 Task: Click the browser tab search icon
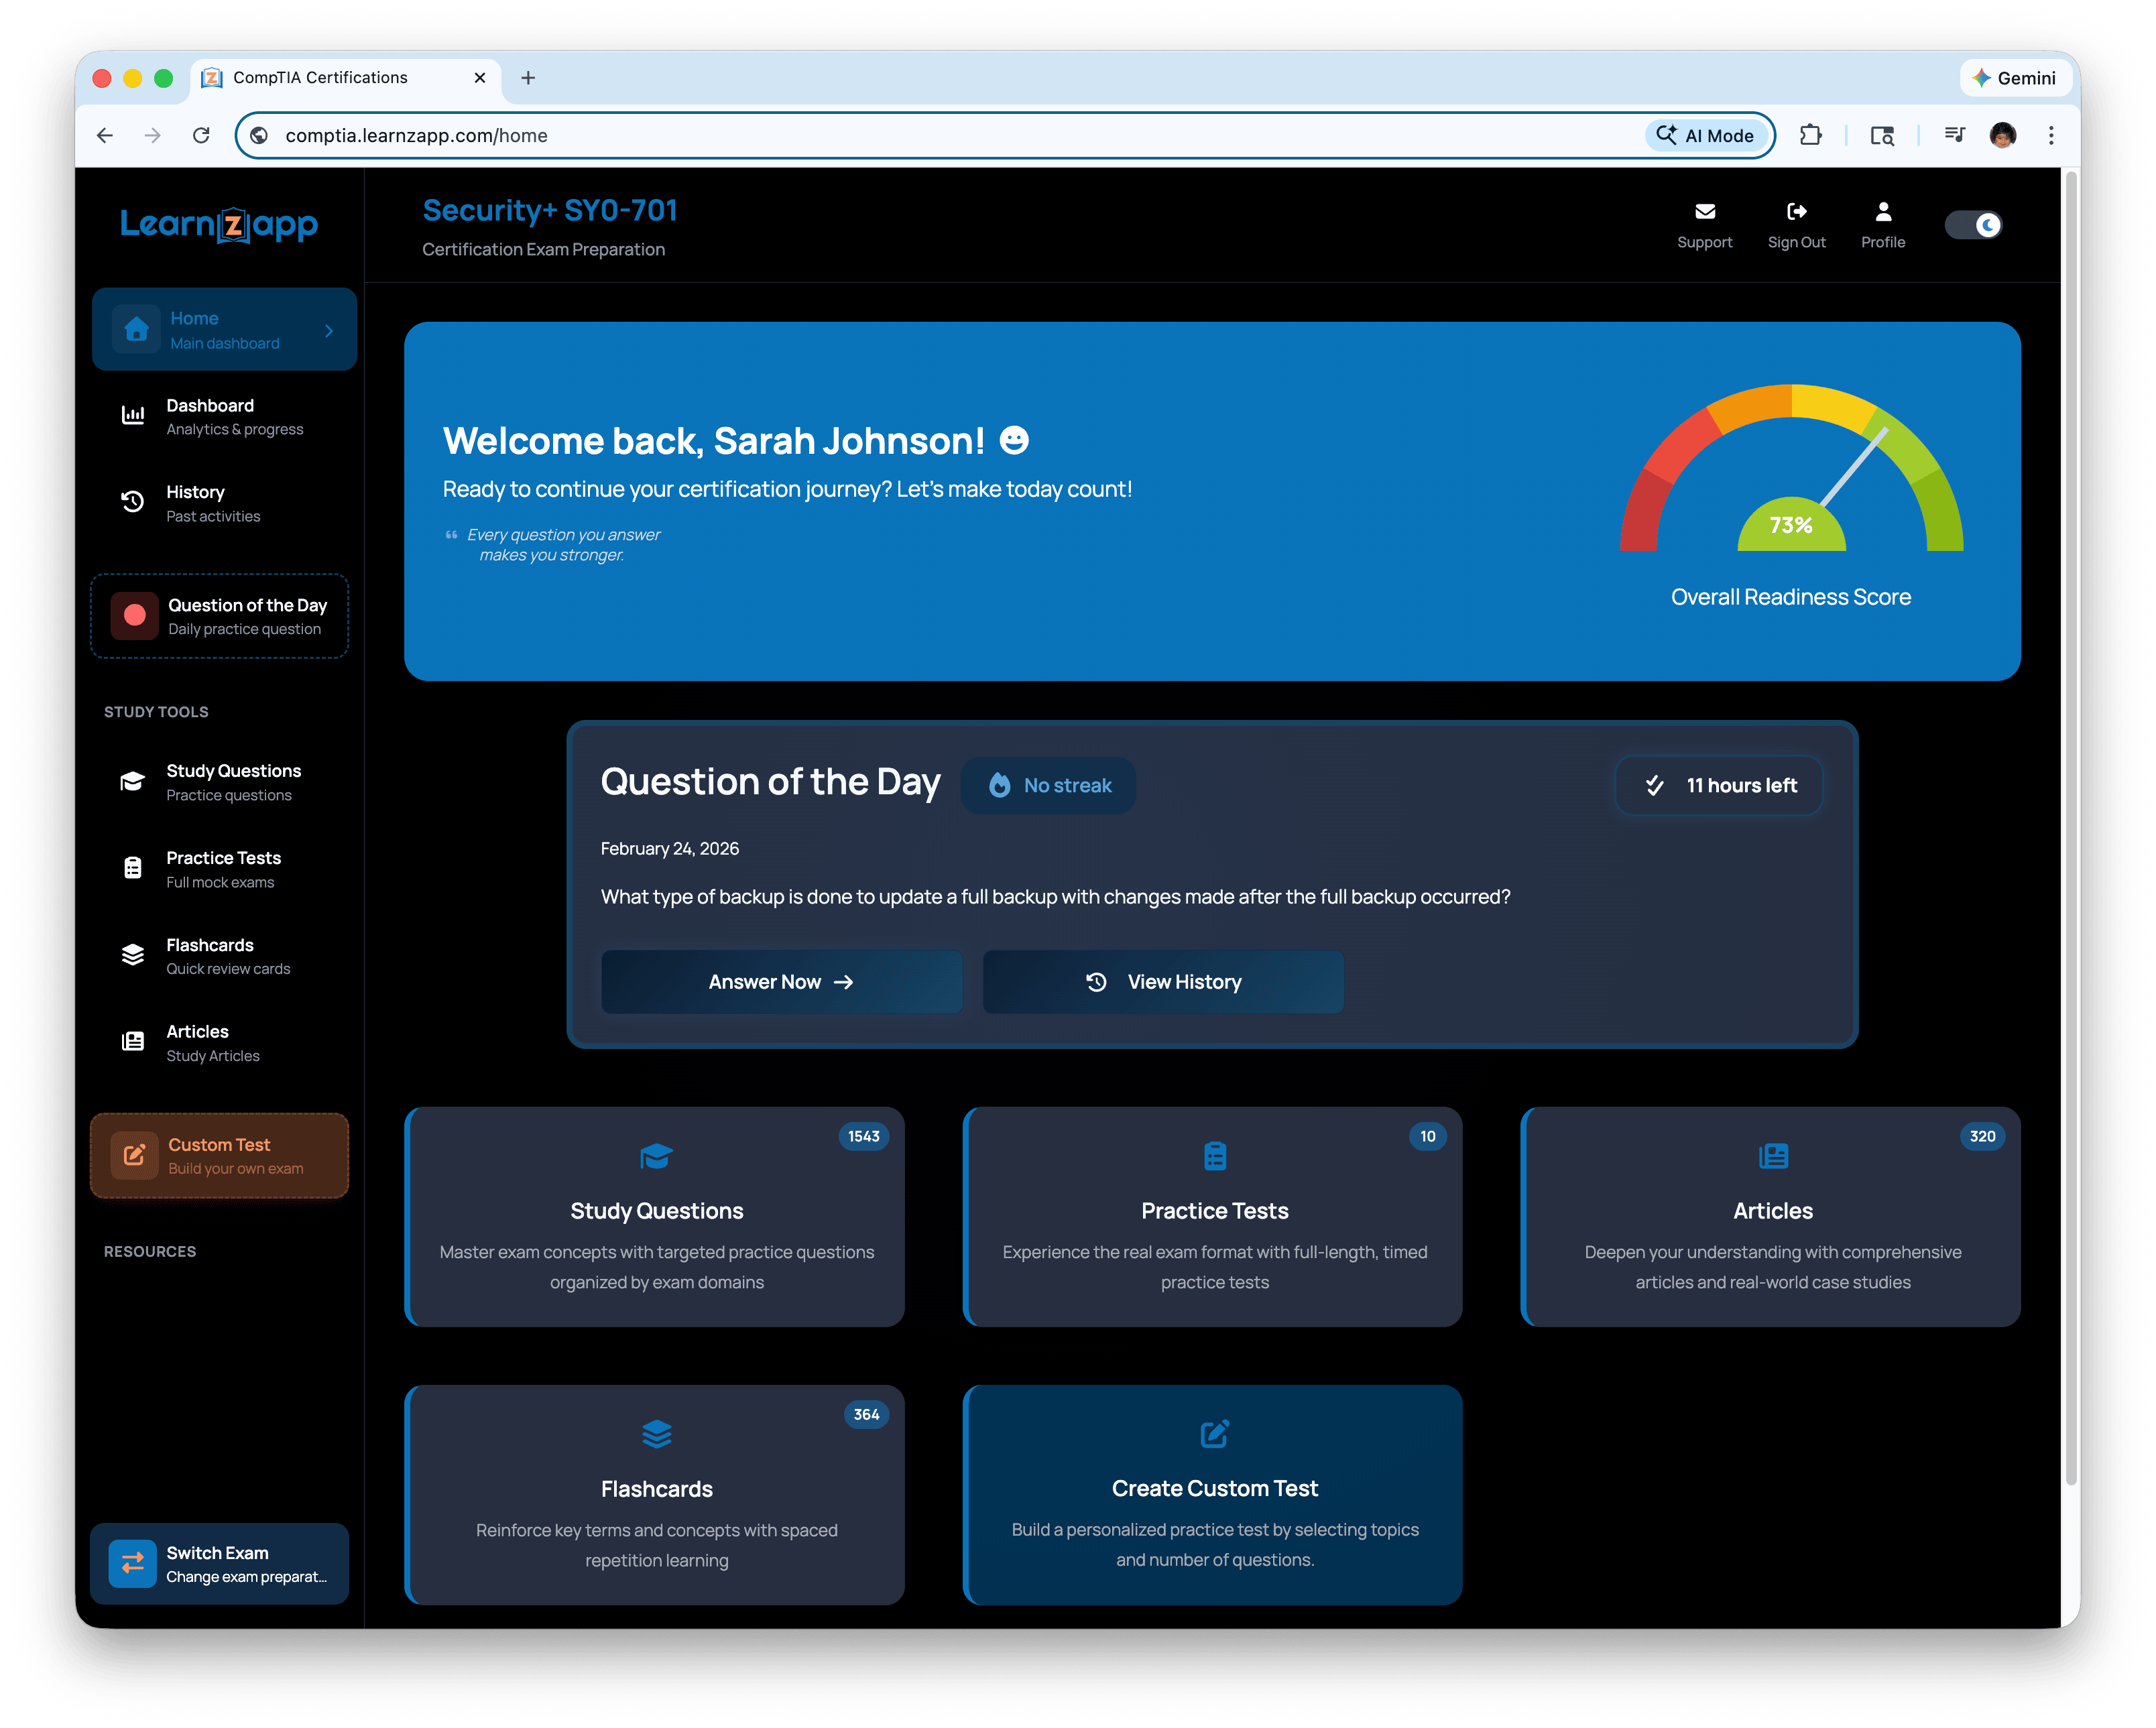click(1883, 135)
